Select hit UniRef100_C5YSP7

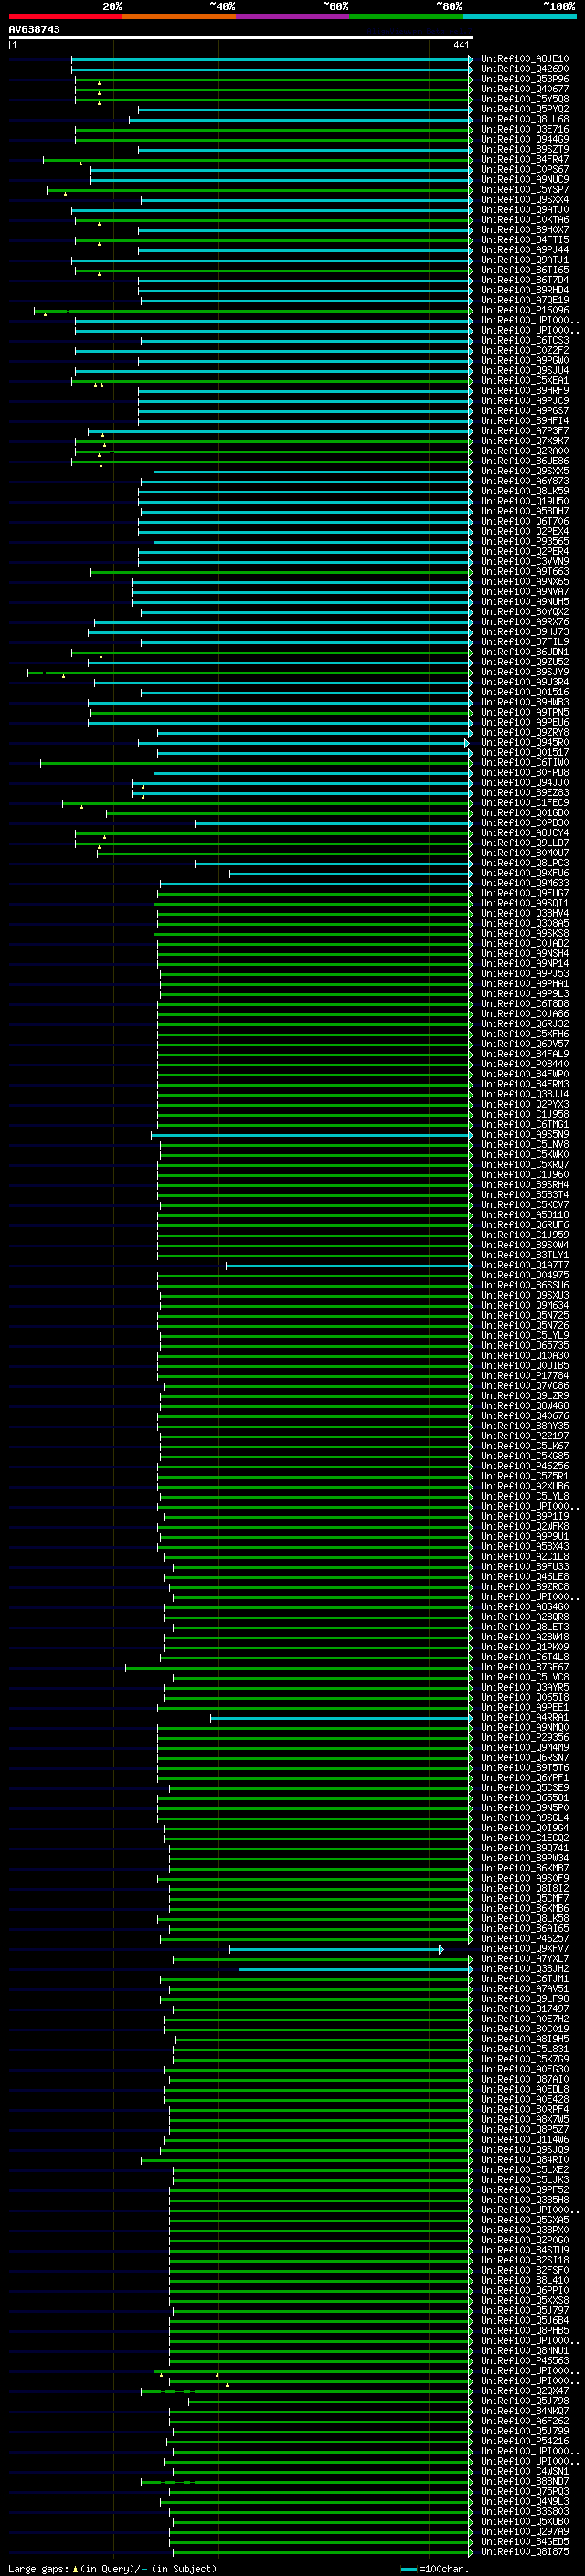click(x=525, y=190)
